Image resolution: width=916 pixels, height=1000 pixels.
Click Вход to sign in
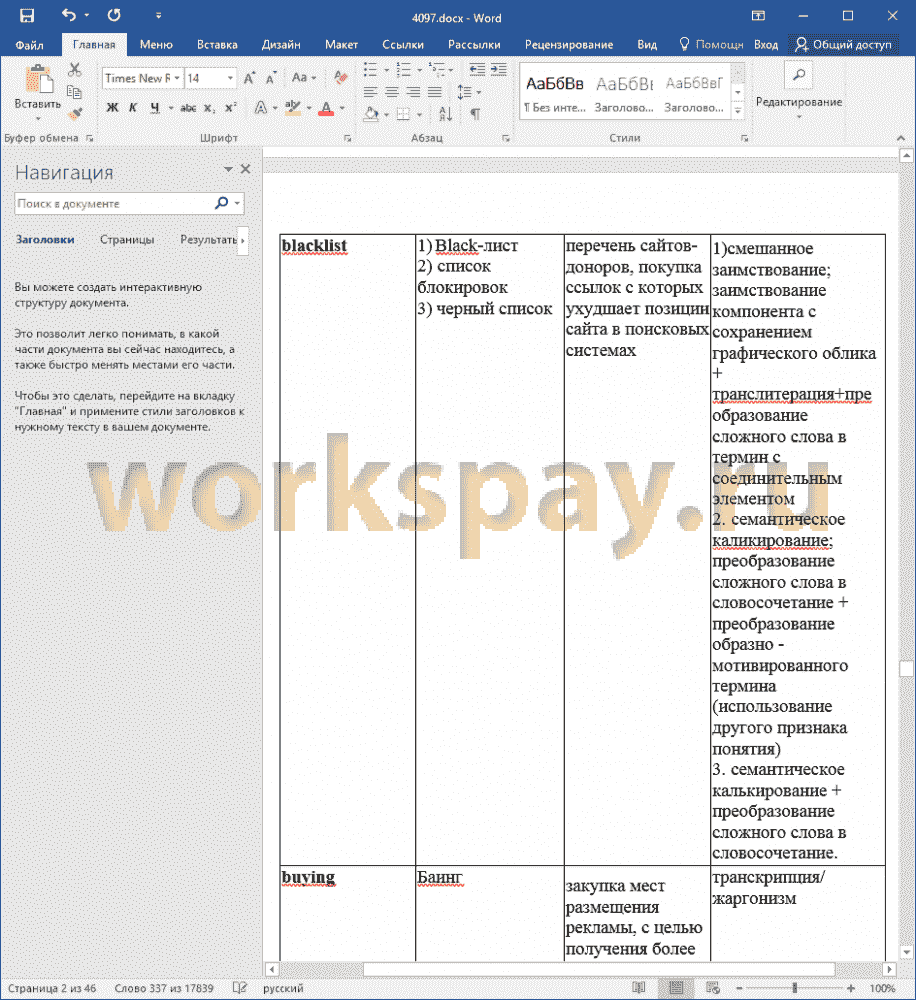click(x=765, y=45)
